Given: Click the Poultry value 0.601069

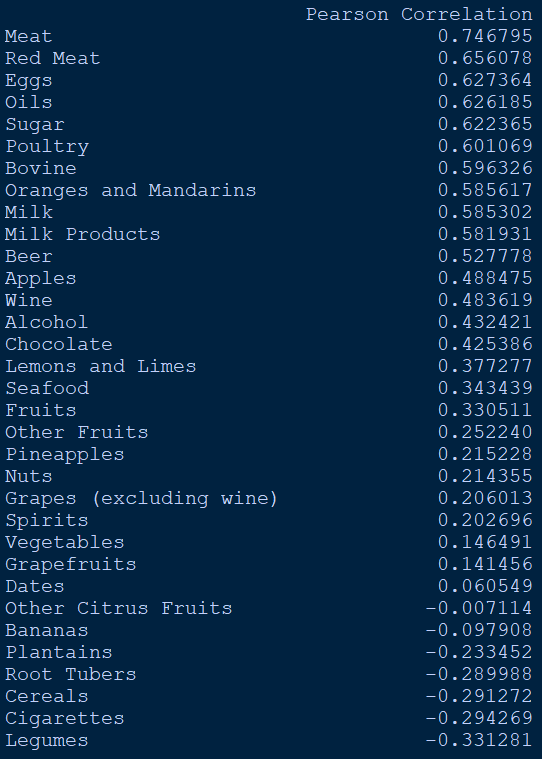Looking at the screenshot, I should coord(485,146).
